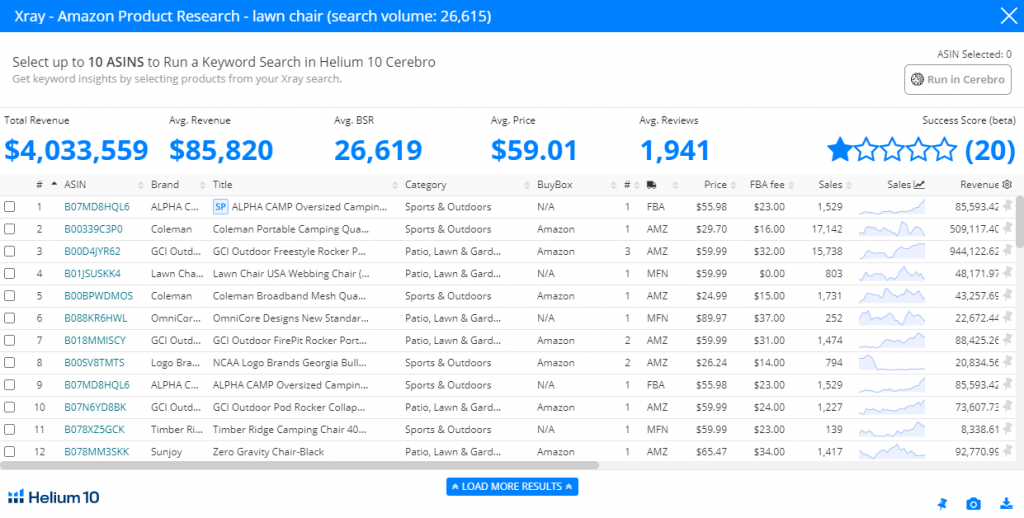Sort by Category column
The image size is (1024, 518).
426,185
